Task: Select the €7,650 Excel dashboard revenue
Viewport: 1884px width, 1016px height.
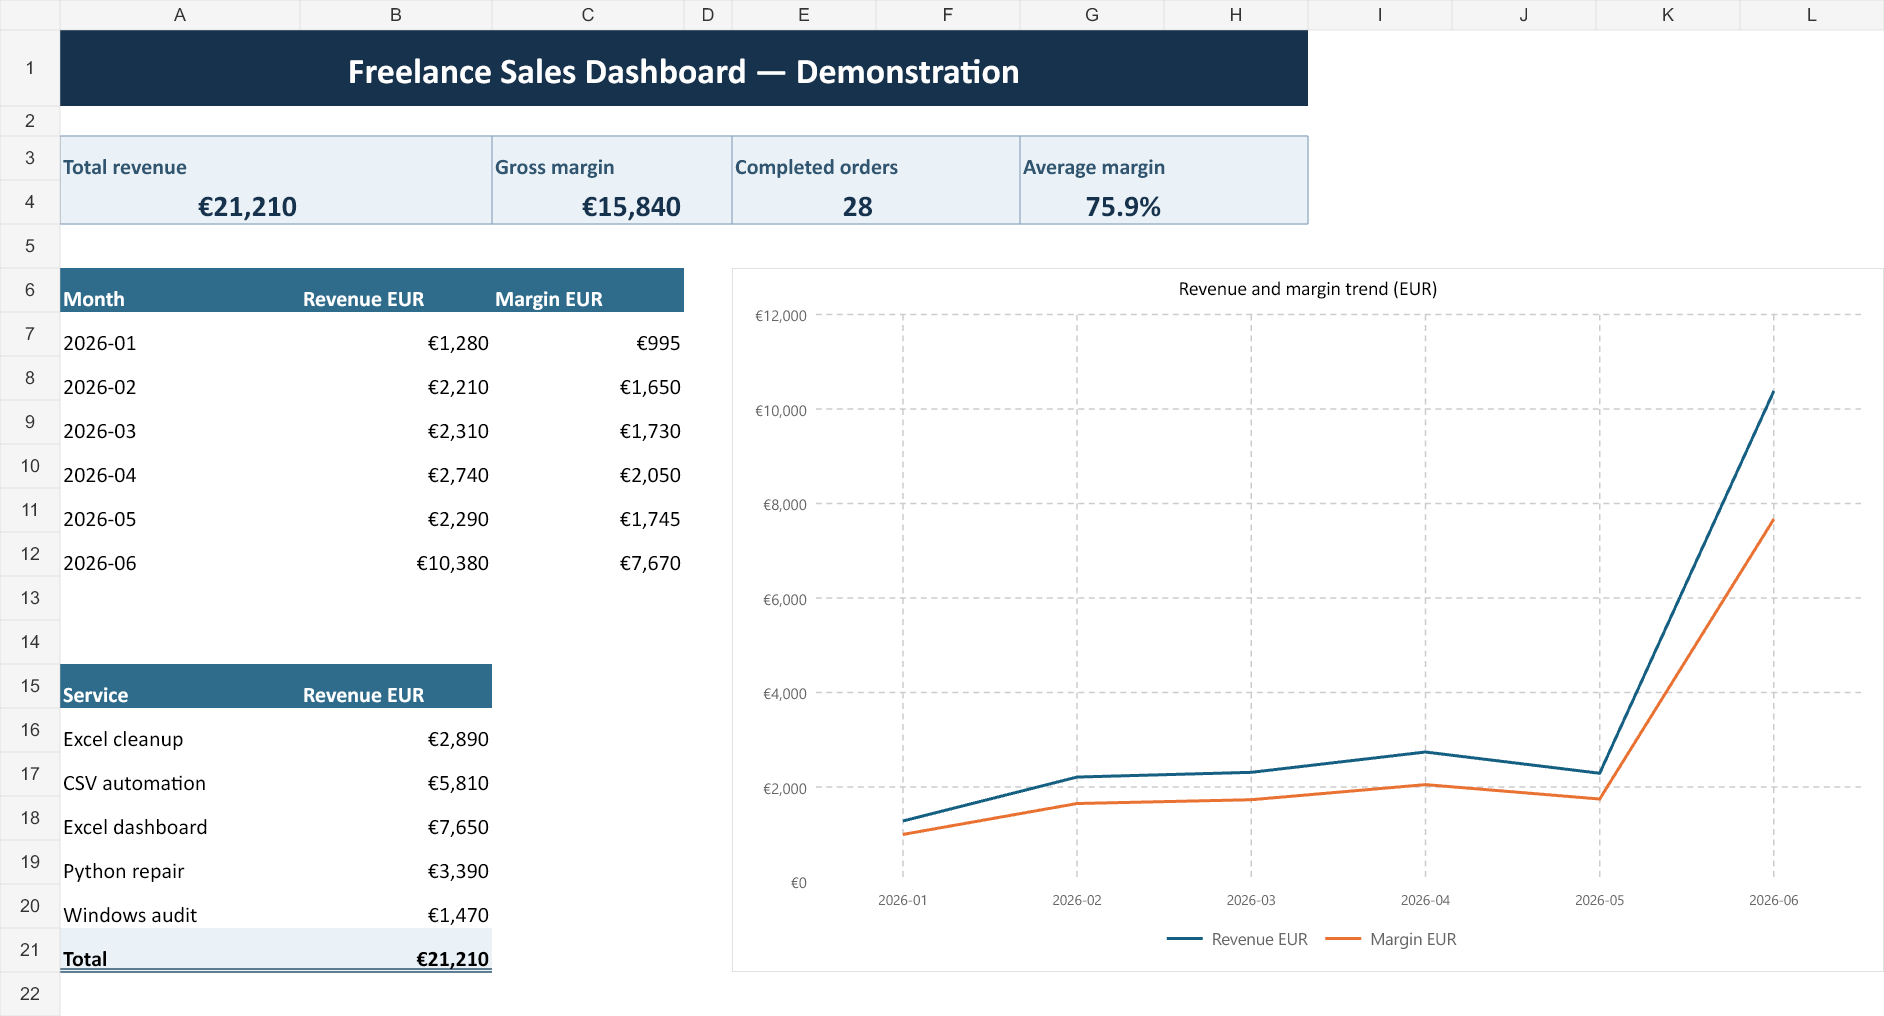Action: pos(396,818)
